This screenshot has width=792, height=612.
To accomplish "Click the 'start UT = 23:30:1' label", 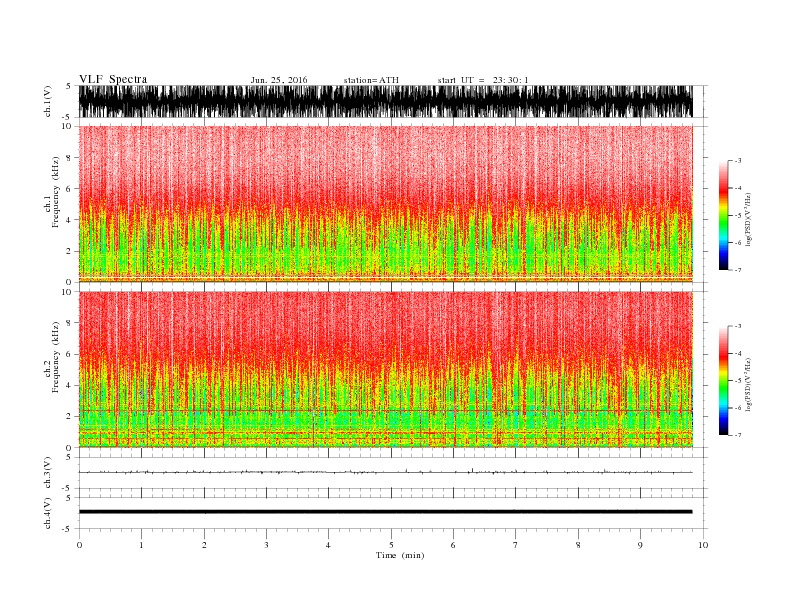I will (x=483, y=80).
